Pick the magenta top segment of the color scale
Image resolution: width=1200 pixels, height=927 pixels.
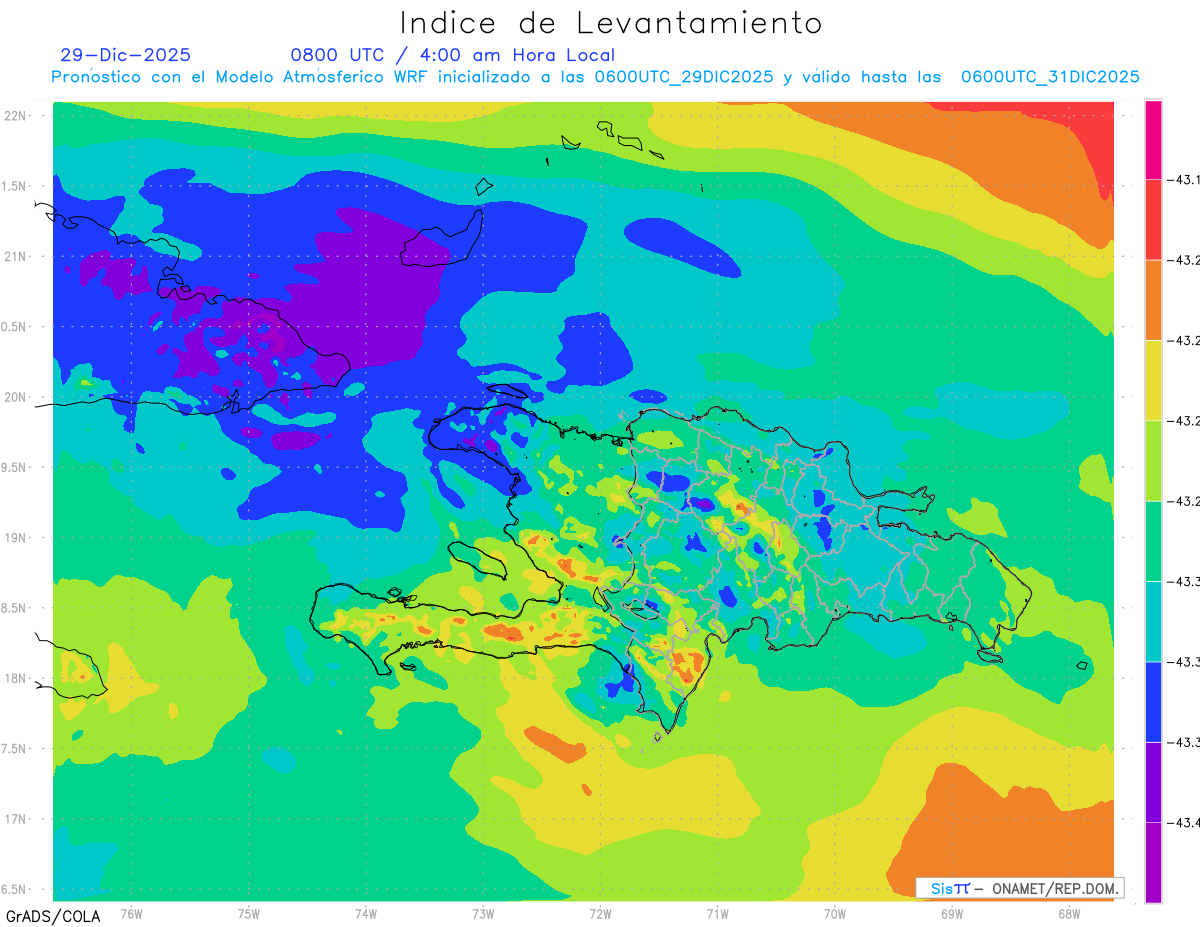1153,140
